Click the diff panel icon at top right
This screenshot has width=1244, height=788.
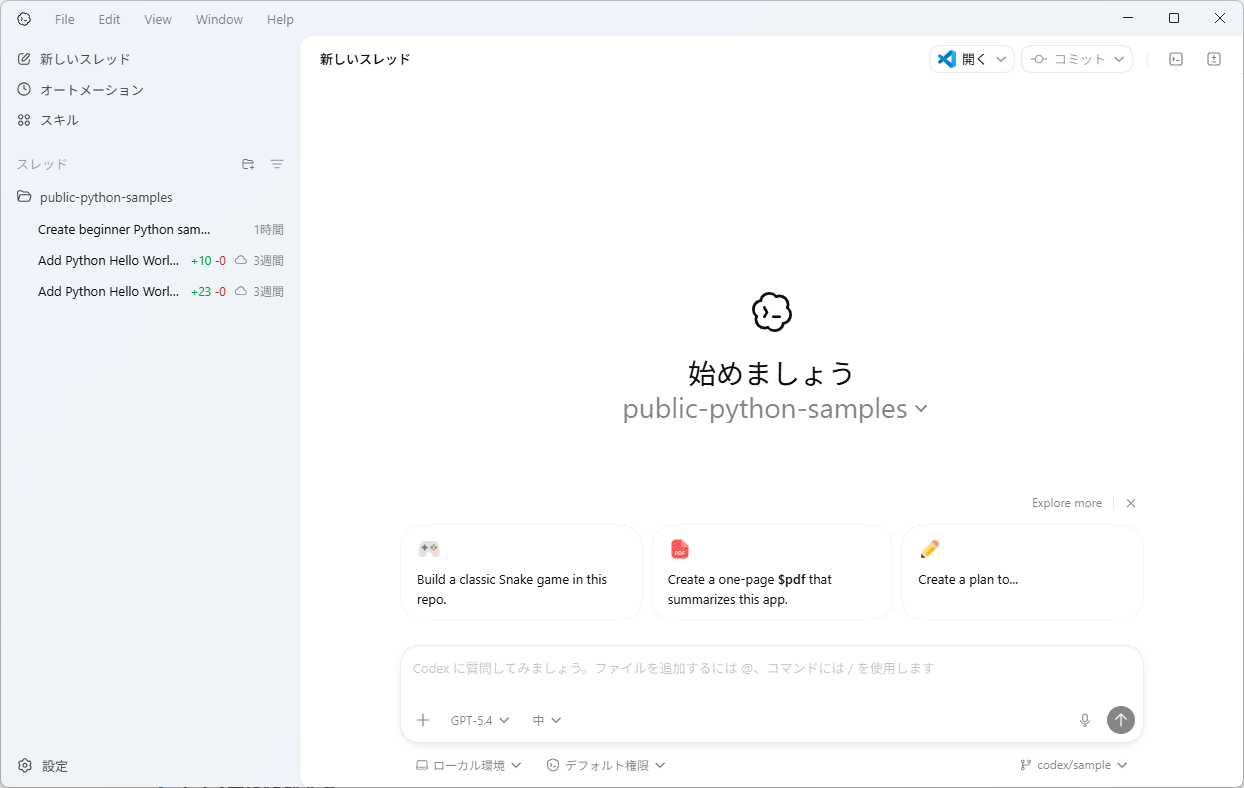point(1213,59)
